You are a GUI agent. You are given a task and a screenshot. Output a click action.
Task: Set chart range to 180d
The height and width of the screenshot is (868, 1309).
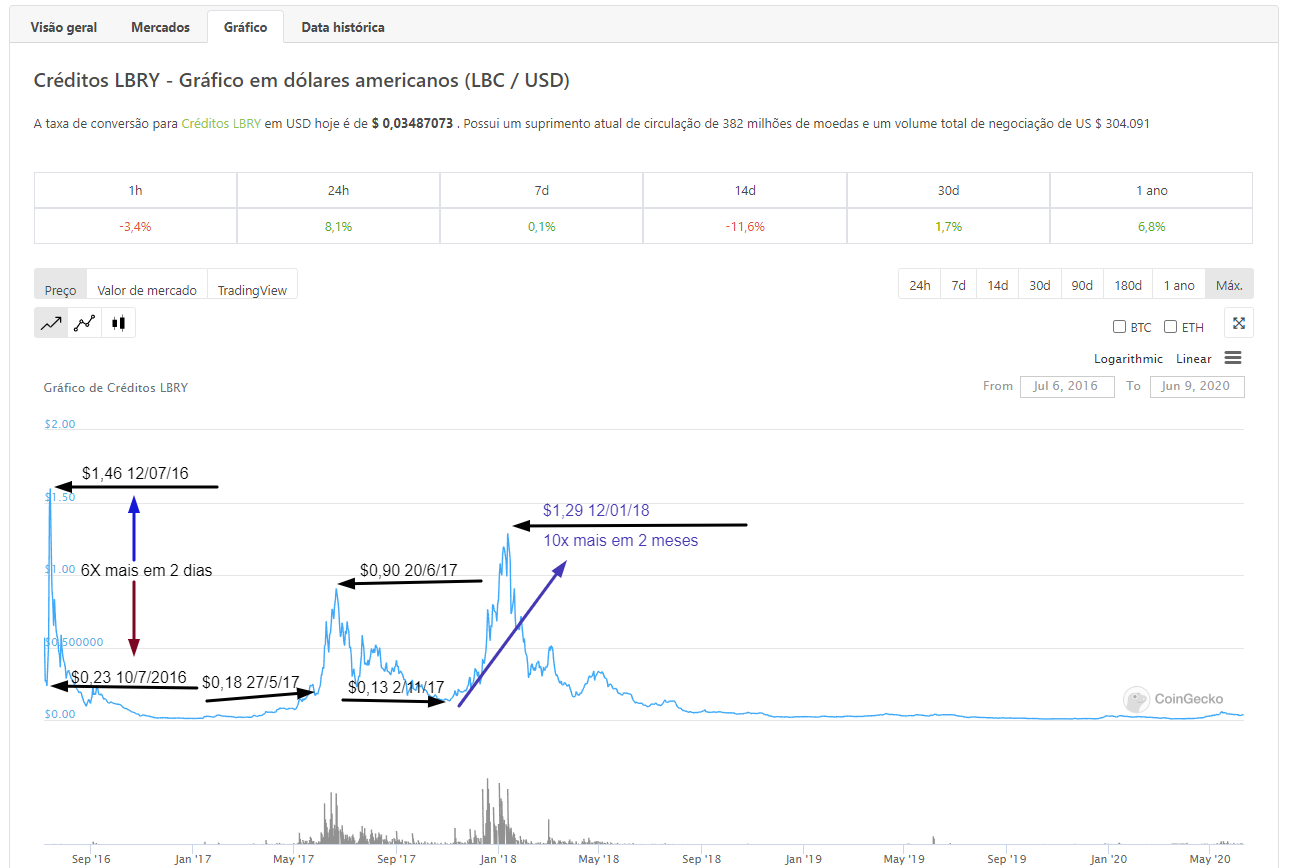(1128, 285)
